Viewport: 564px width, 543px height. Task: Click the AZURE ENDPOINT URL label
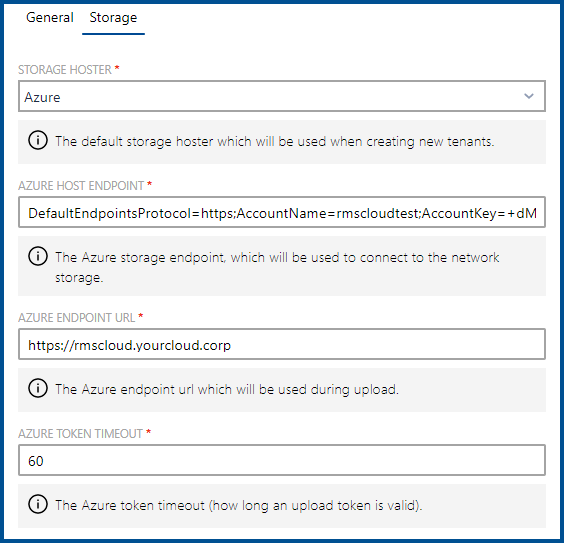coord(77,318)
